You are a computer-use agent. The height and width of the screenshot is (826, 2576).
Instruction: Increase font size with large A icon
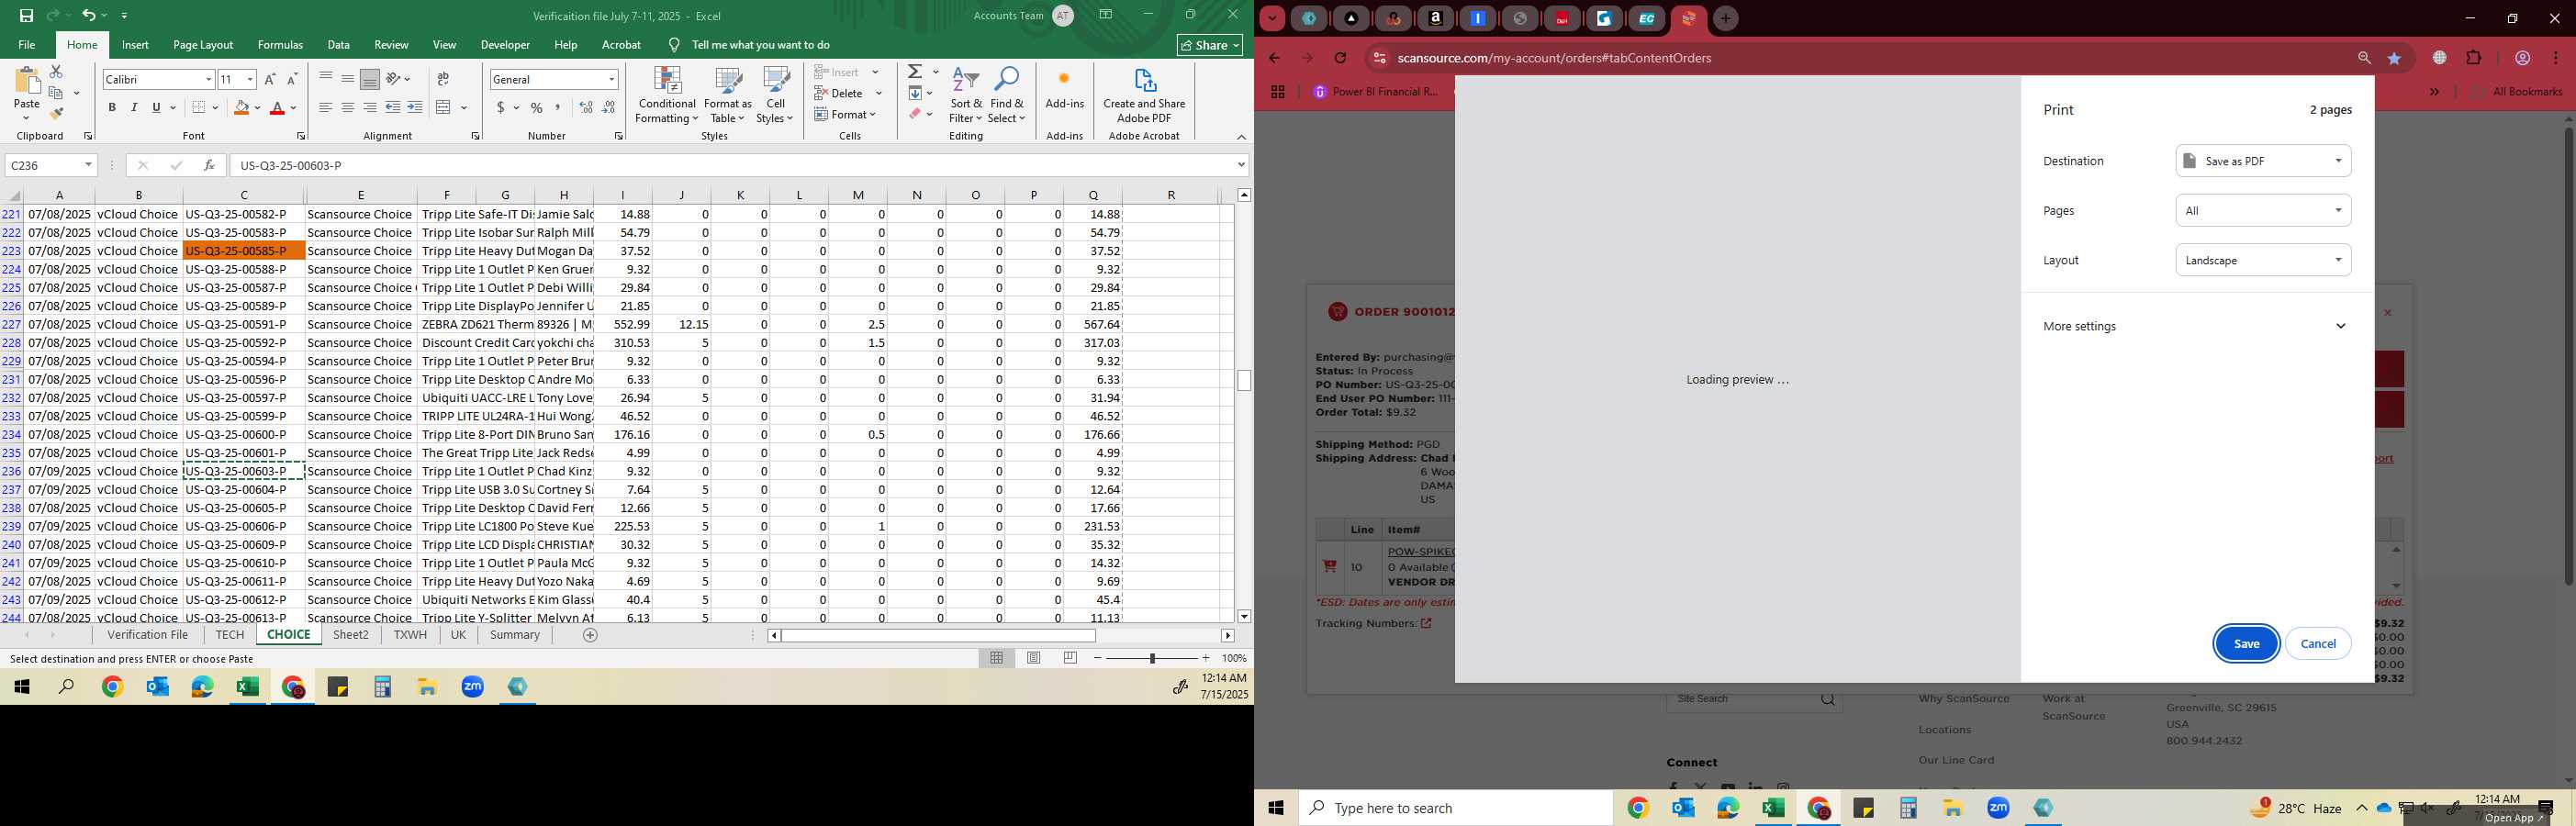click(x=269, y=79)
